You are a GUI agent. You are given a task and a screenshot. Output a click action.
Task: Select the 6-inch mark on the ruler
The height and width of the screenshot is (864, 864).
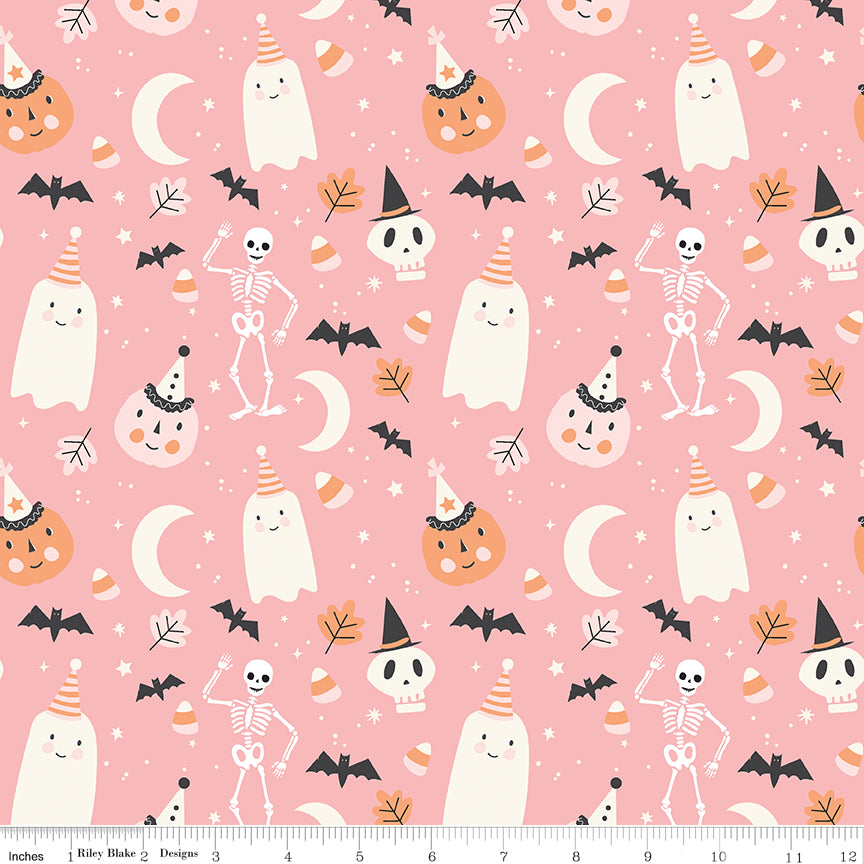pyautogui.click(x=432, y=856)
